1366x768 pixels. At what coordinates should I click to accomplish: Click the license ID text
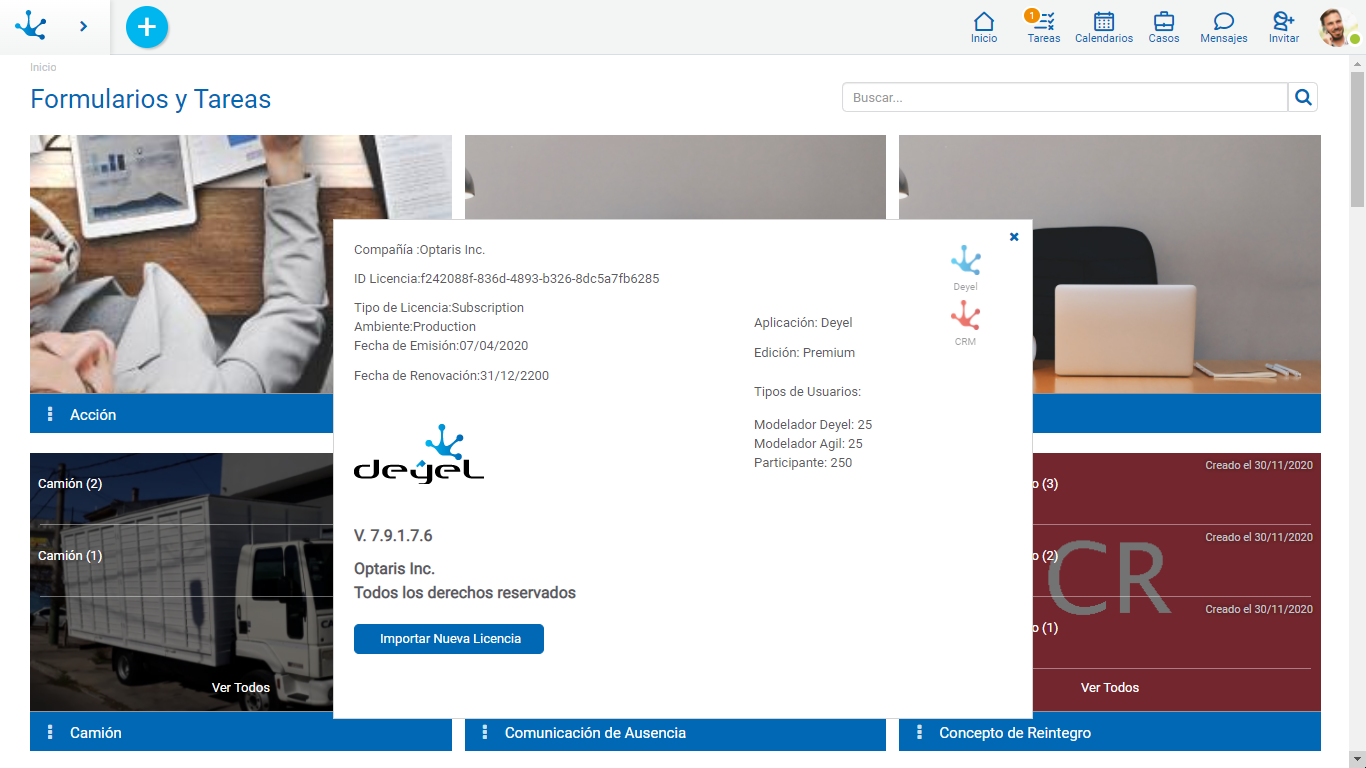point(506,279)
